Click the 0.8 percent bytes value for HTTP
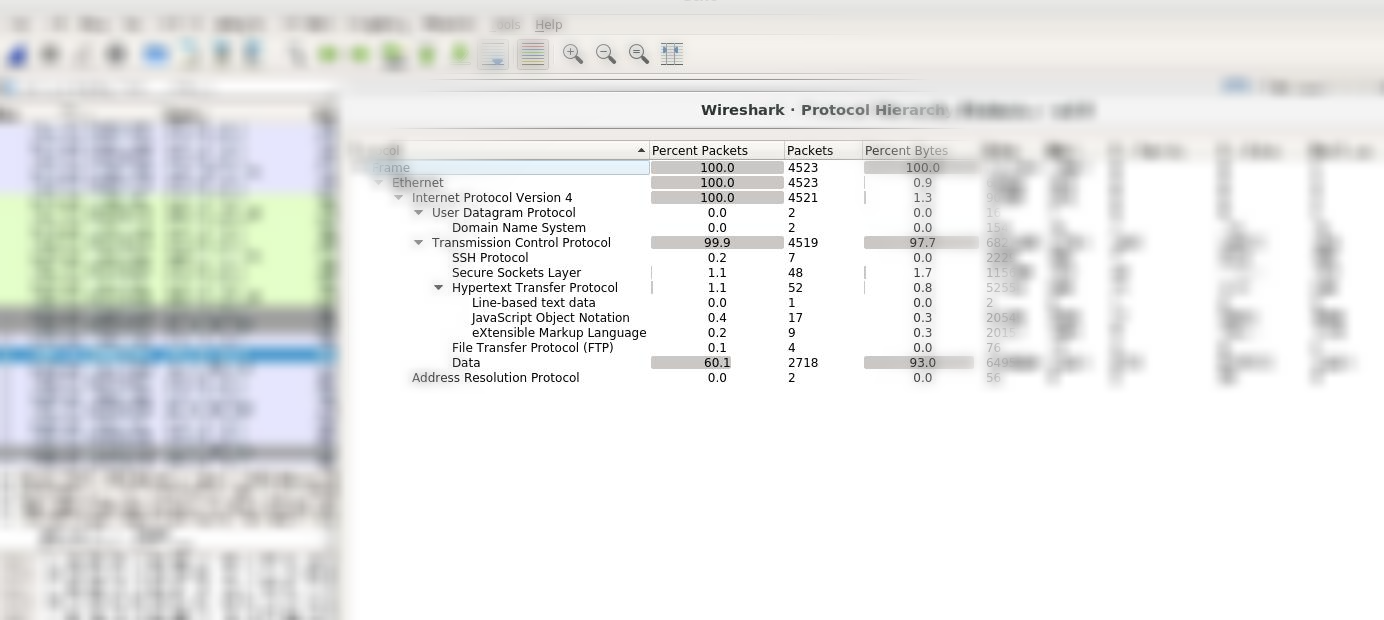Screen dimensions: 1384x620 click(922, 288)
